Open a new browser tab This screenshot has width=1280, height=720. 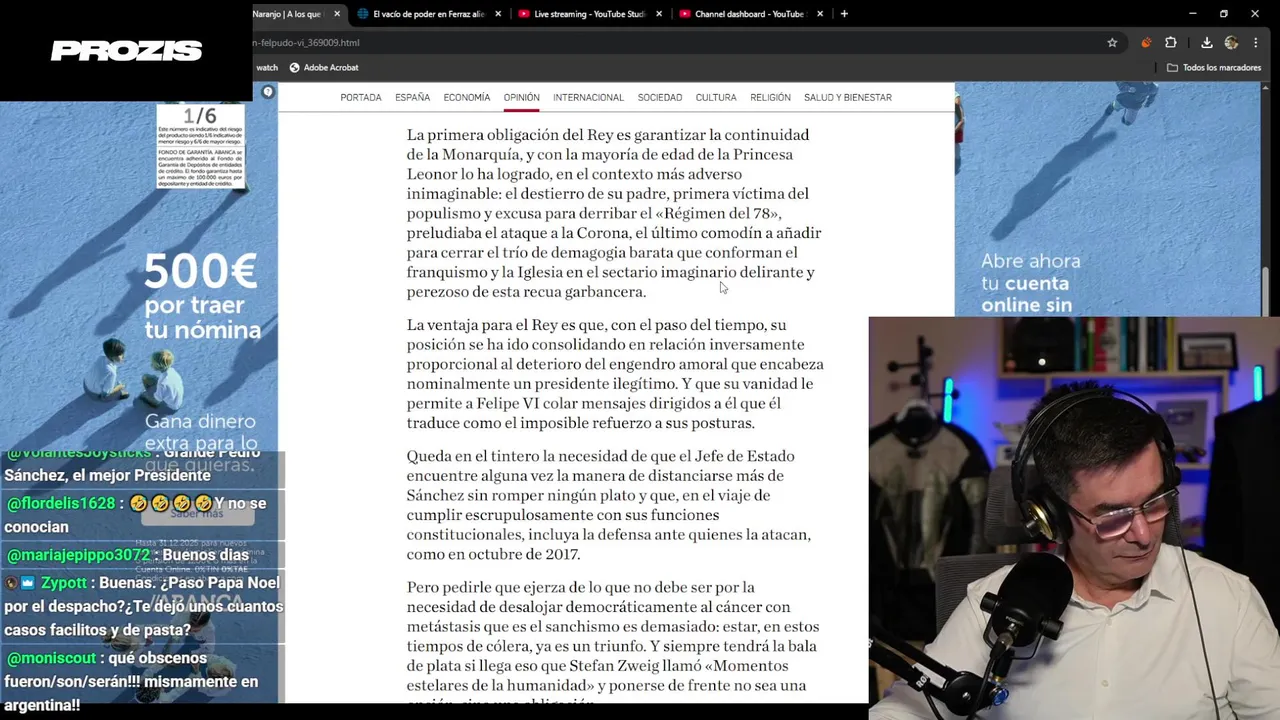click(844, 14)
